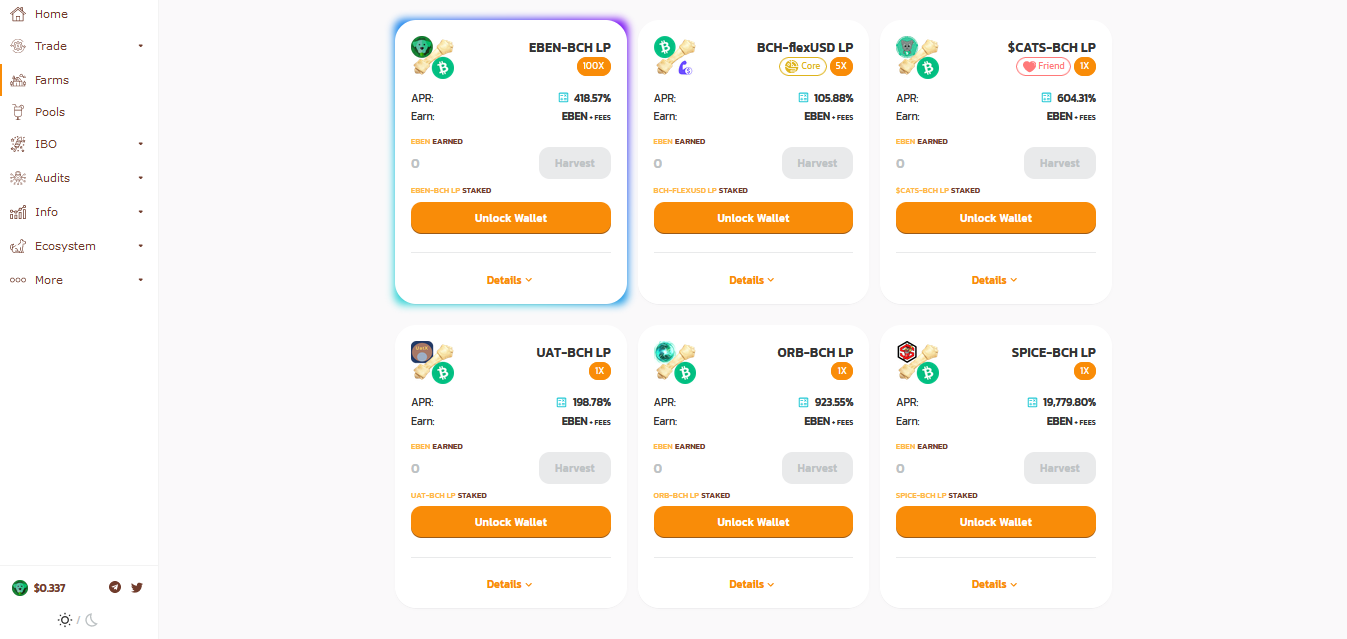Click the APR calculator icon for EBEN-BCH LP
The image size is (1347, 639).
(x=563, y=98)
